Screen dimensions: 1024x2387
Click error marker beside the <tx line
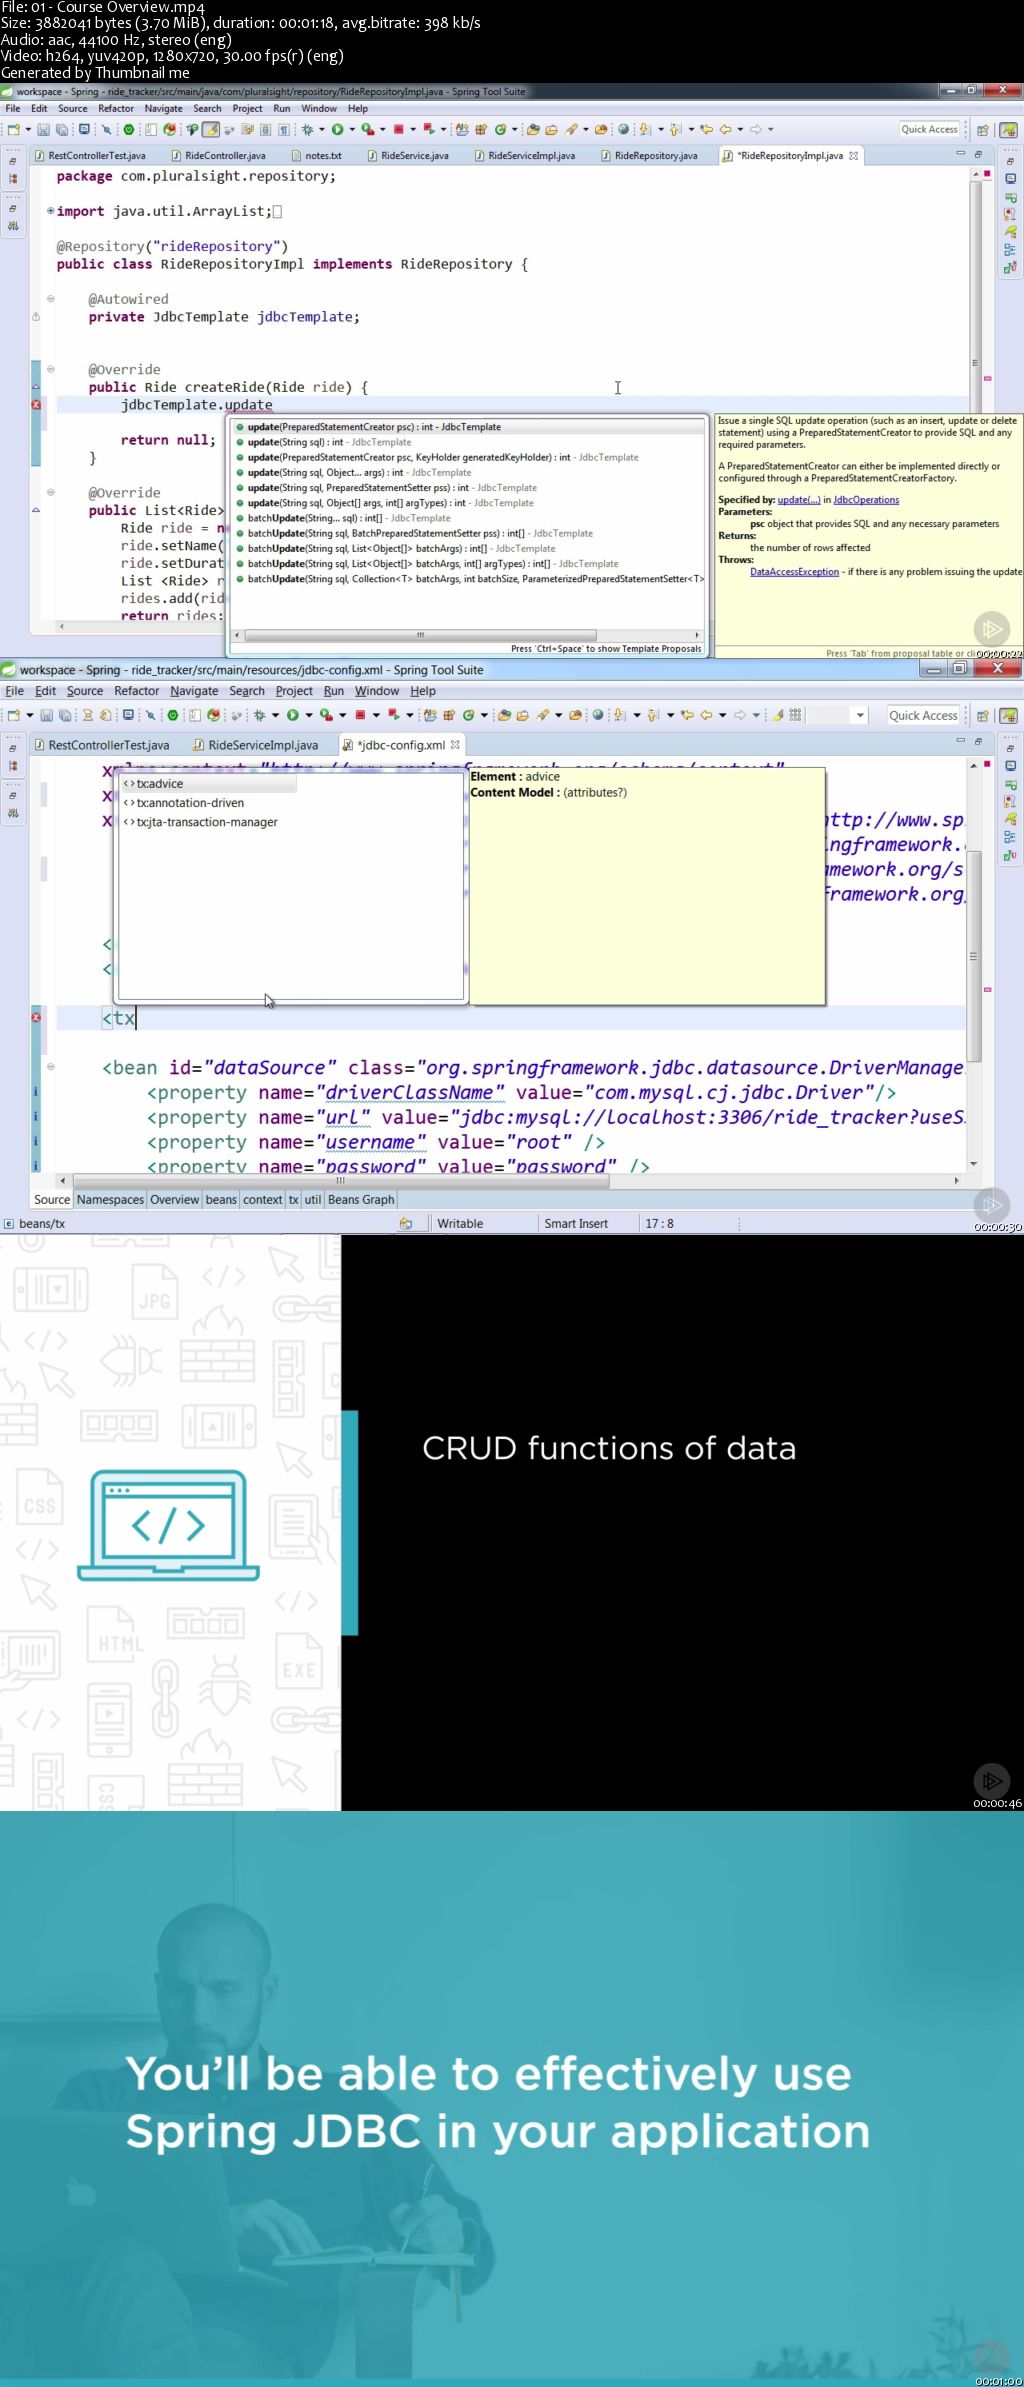[36, 1018]
